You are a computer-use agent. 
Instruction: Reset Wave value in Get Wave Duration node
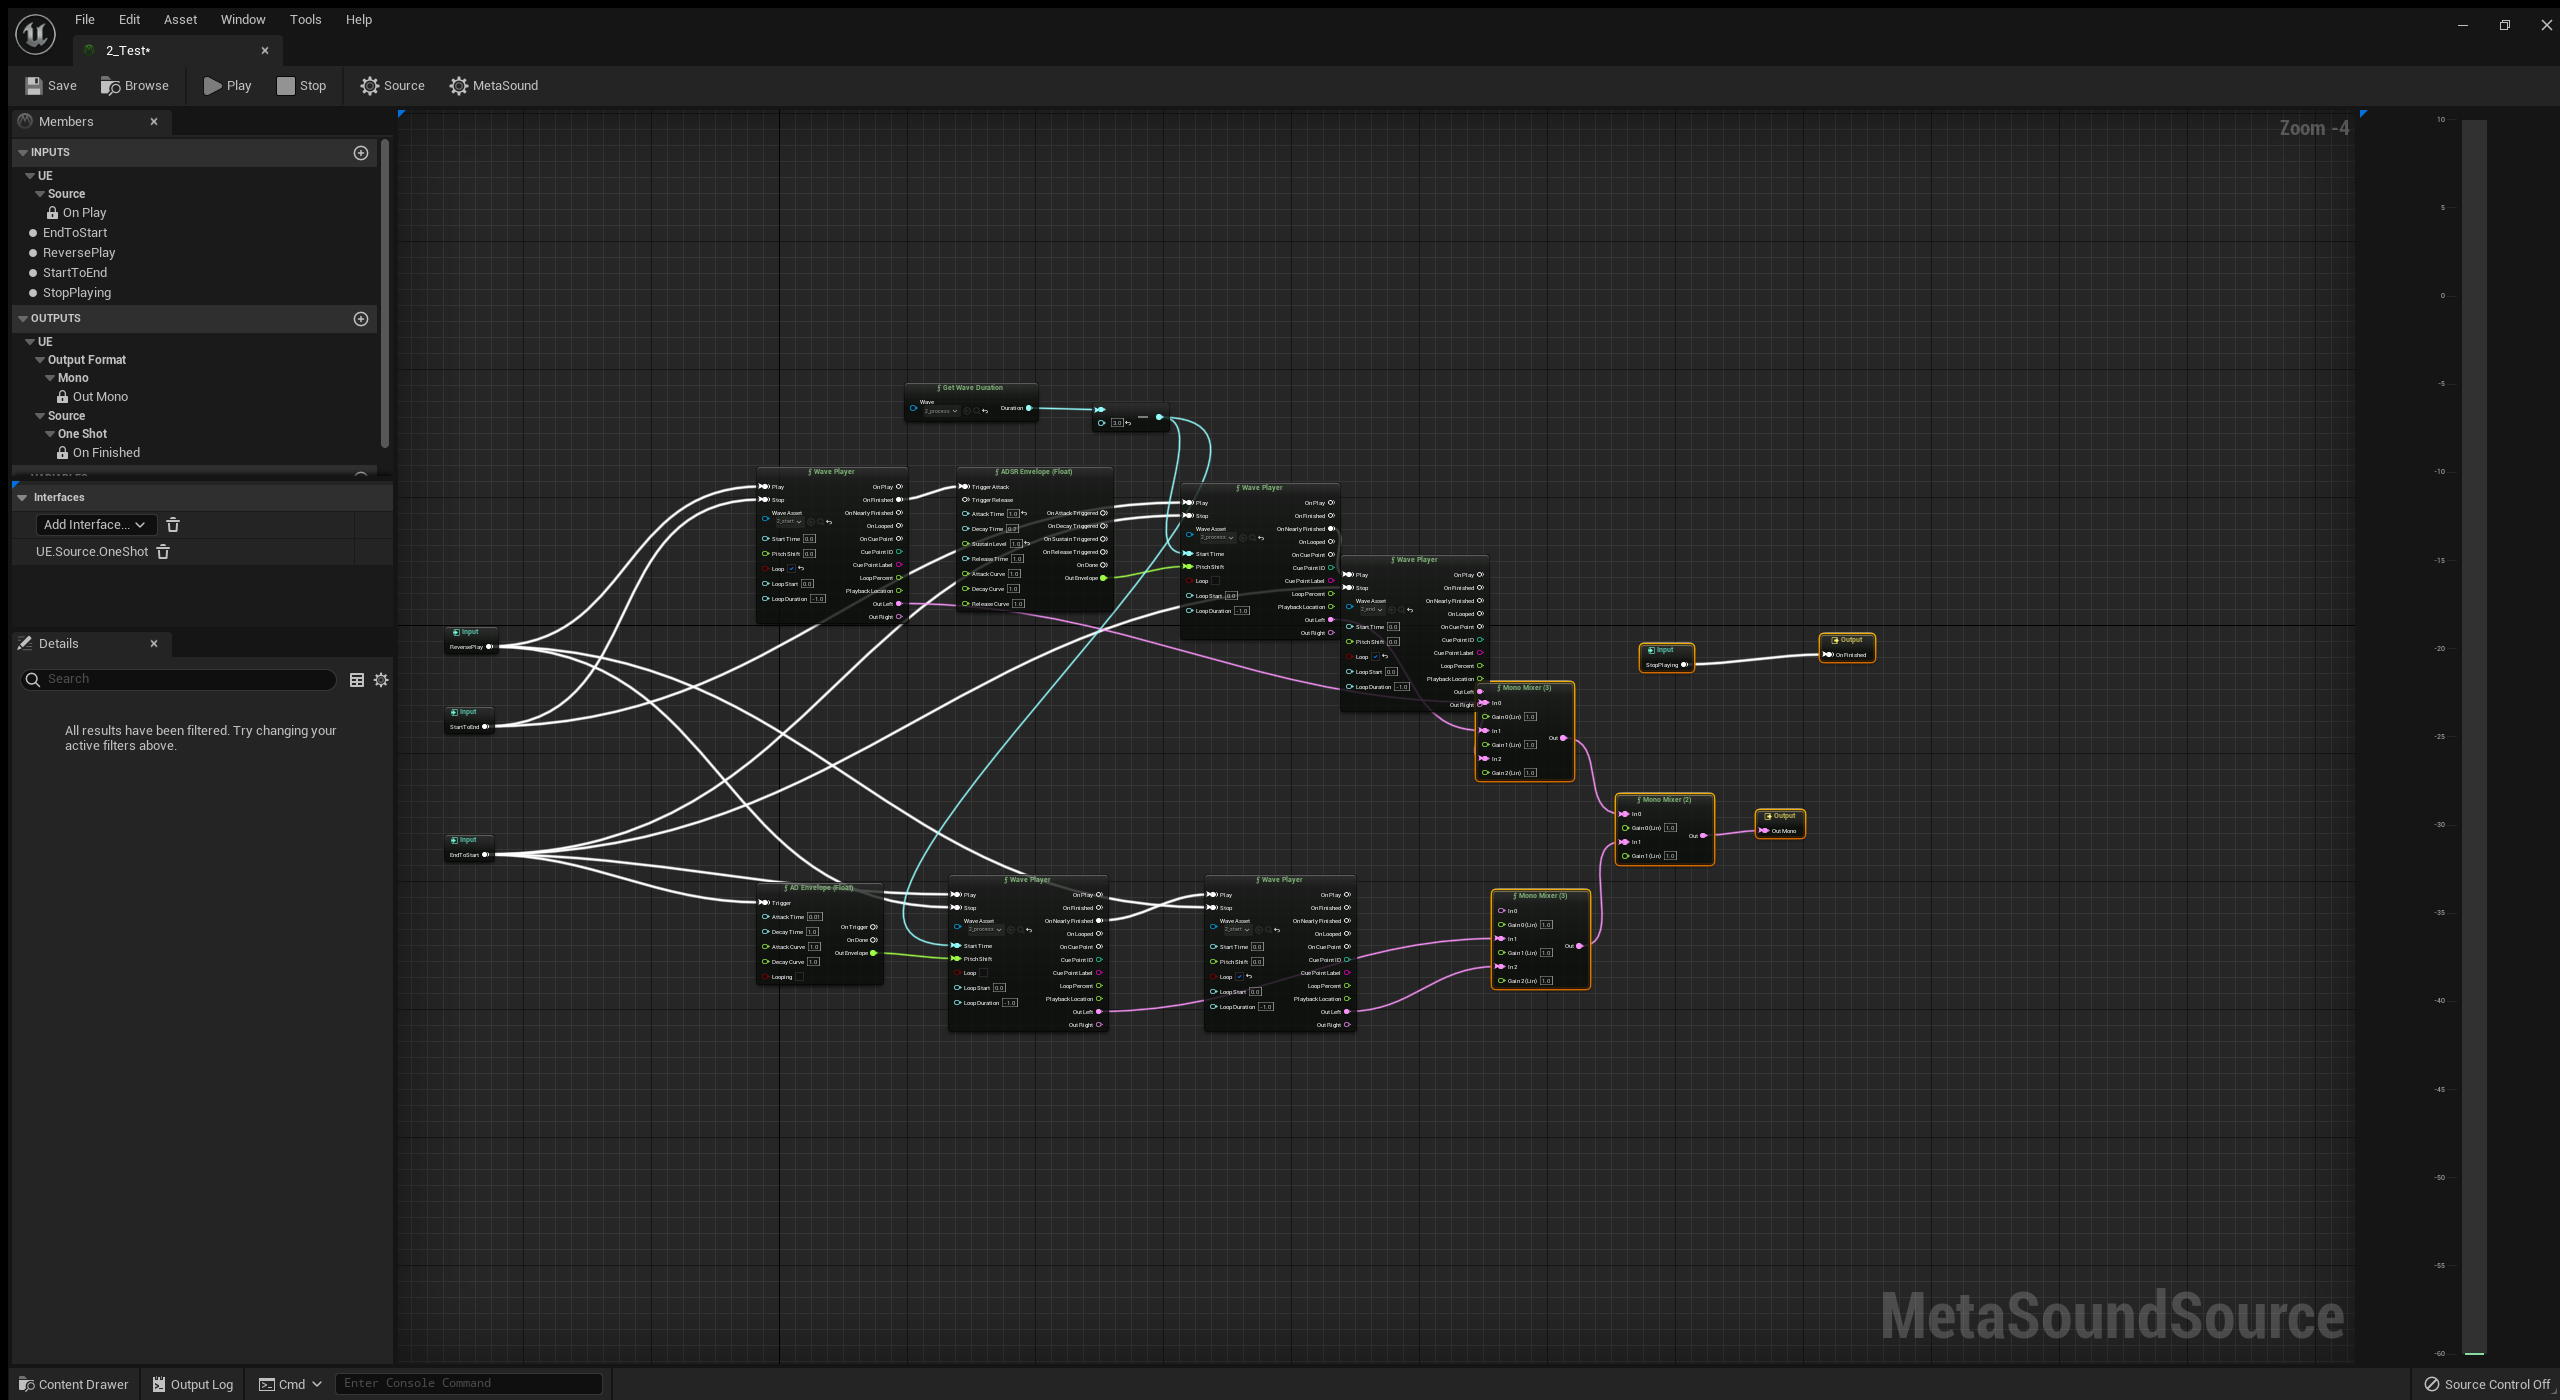pyautogui.click(x=985, y=411)
